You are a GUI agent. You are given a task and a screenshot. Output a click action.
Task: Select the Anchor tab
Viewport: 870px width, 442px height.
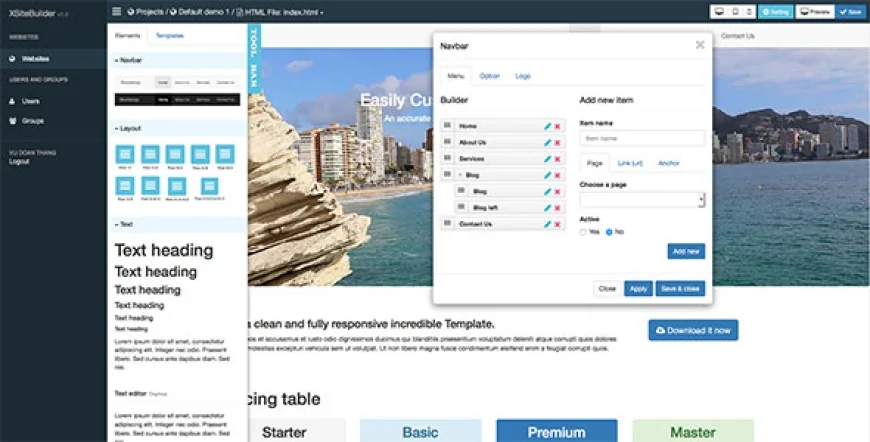(669, 163)
